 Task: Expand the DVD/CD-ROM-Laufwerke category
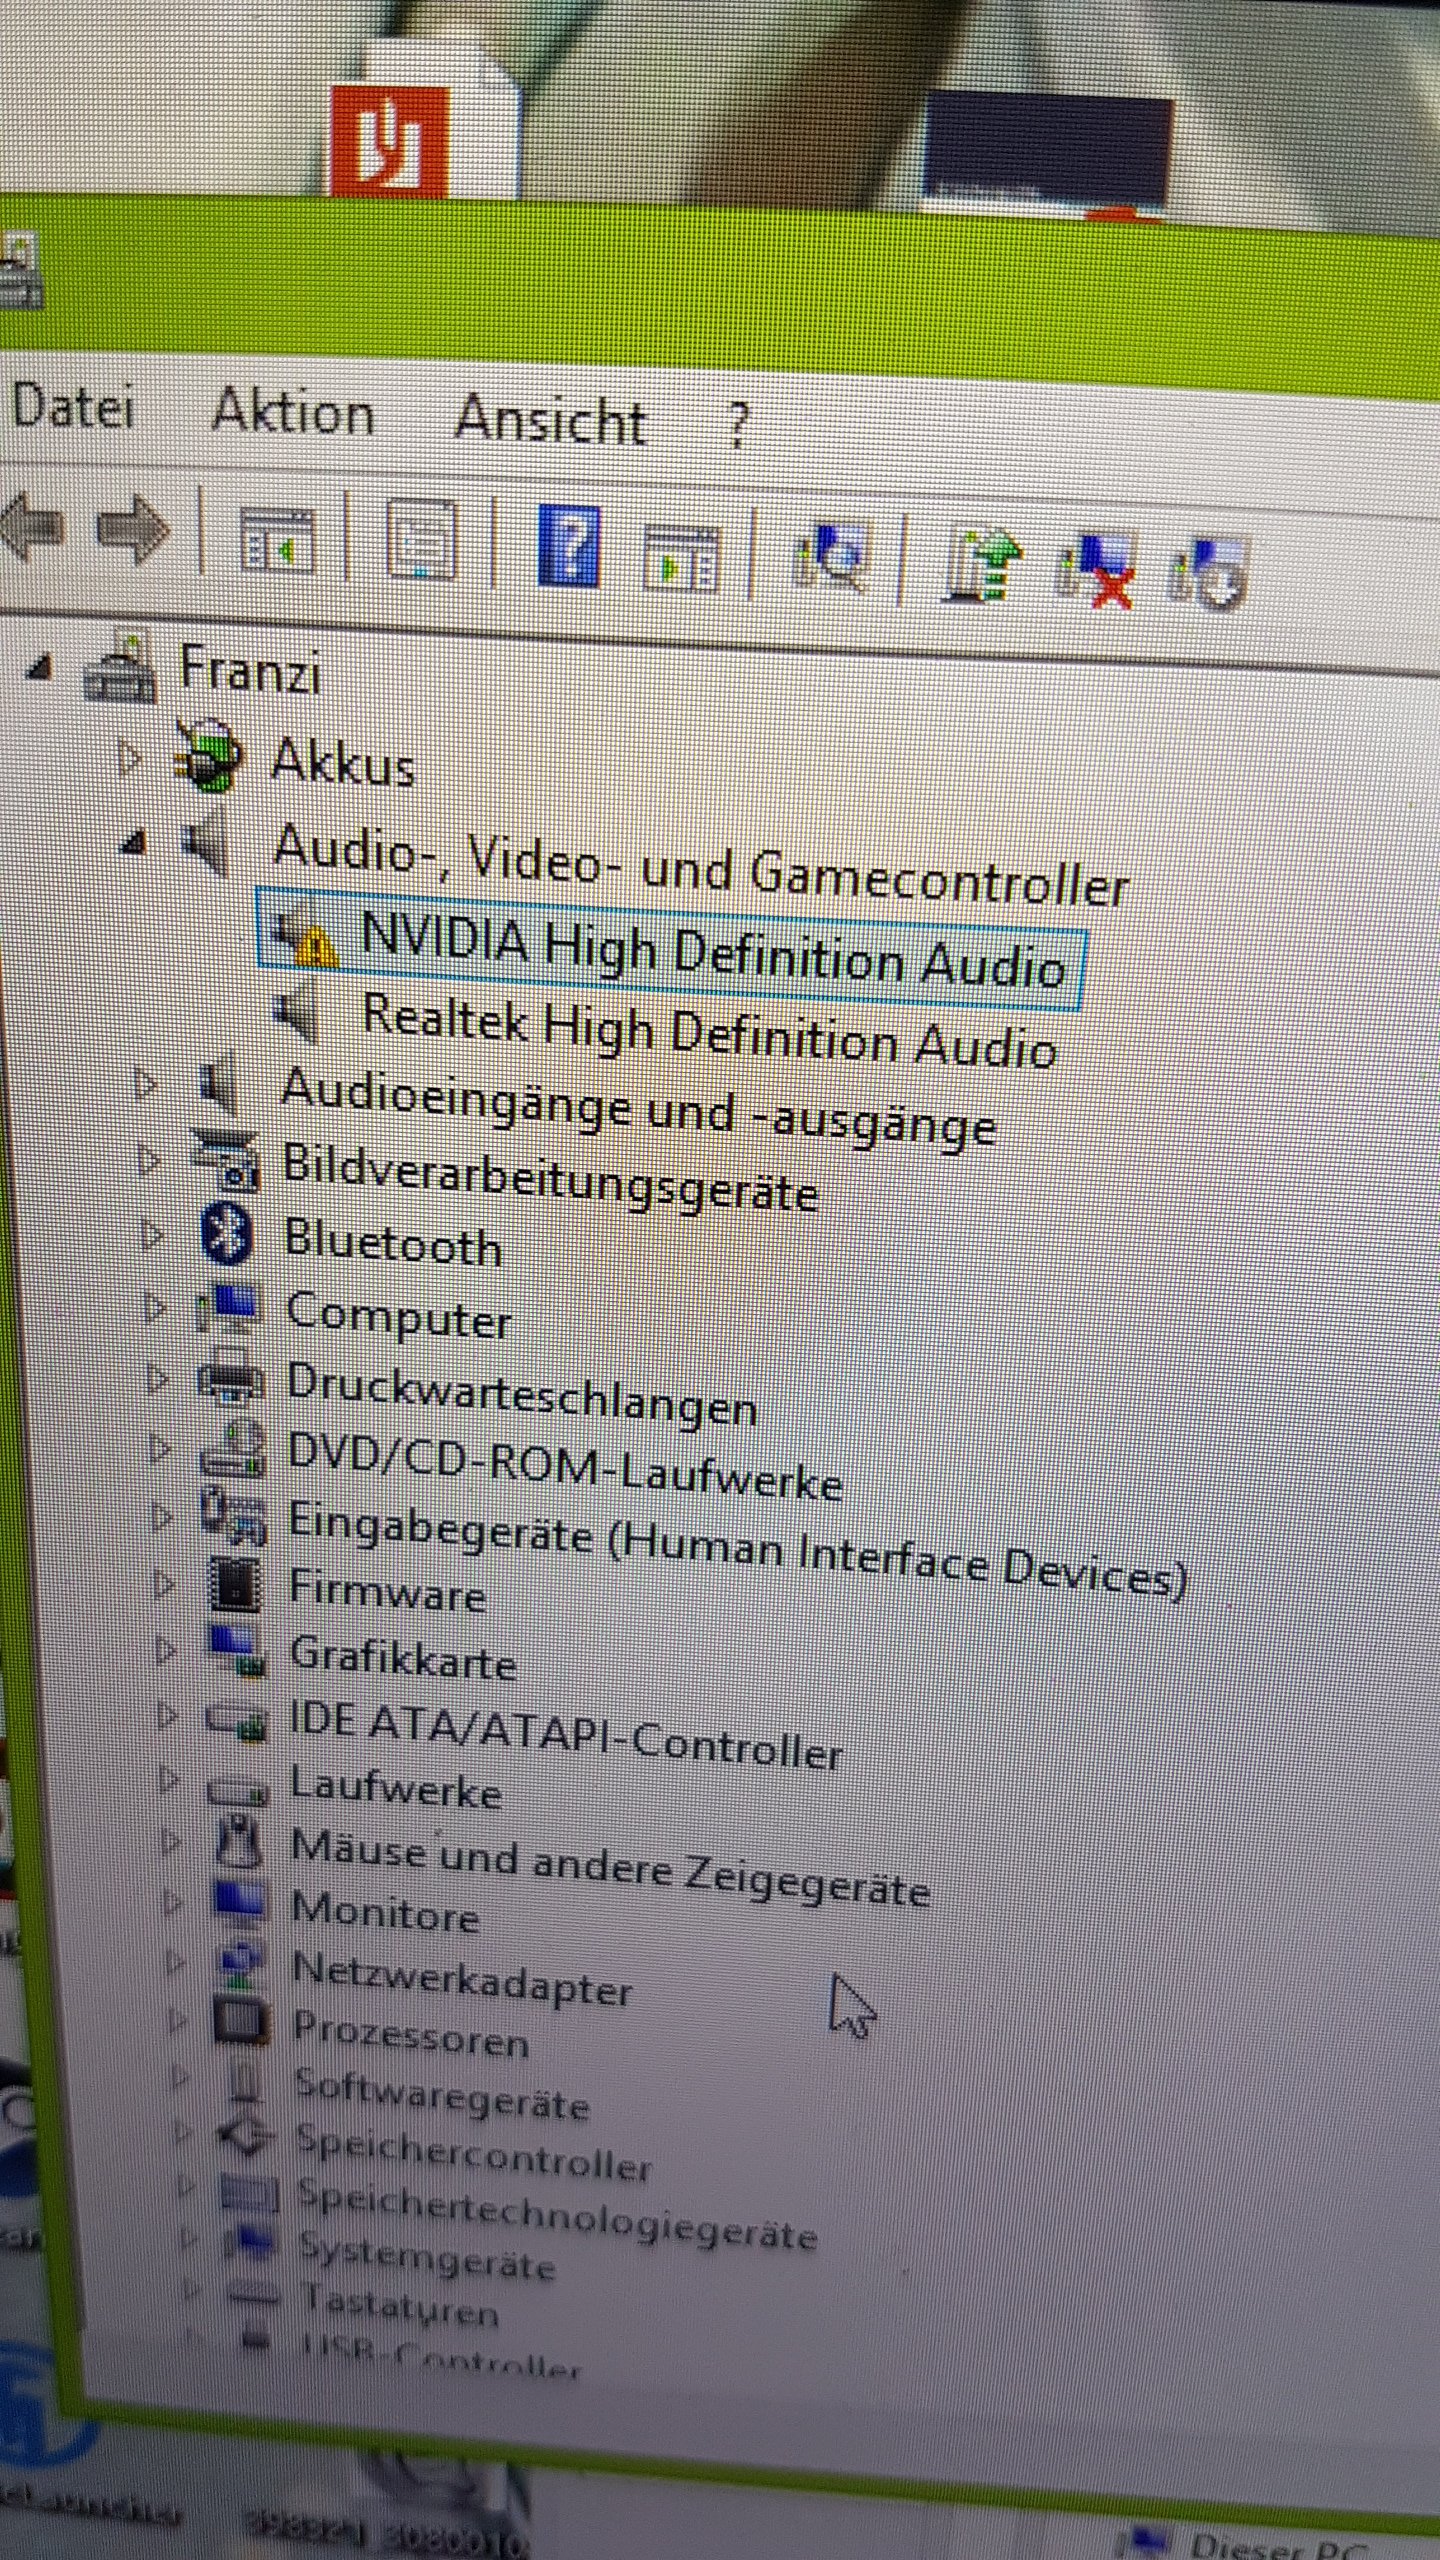(159, 1448)
